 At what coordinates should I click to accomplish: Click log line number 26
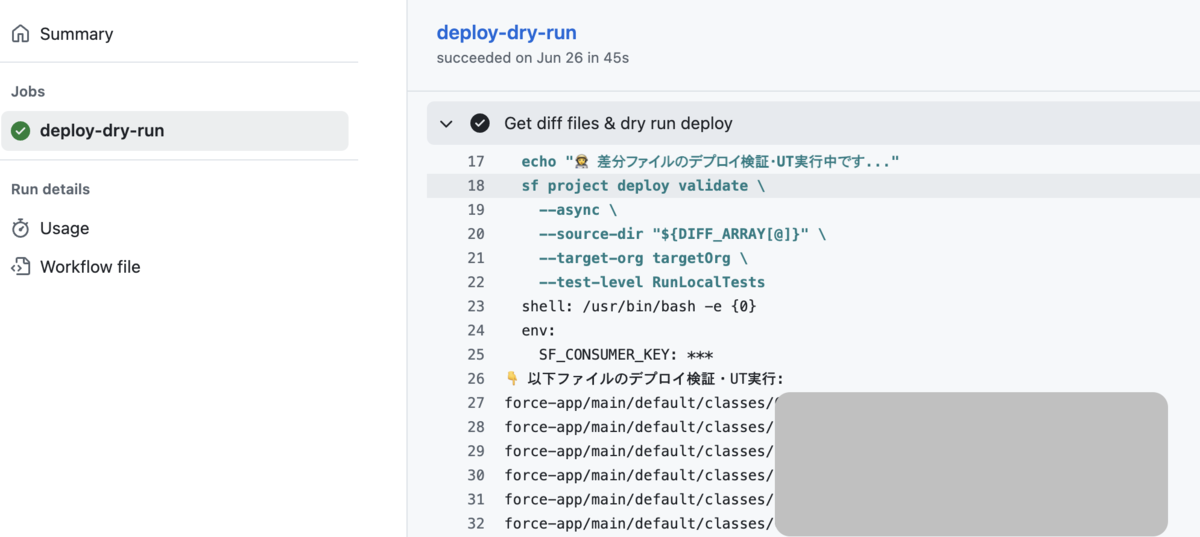(x=476, y=378)
